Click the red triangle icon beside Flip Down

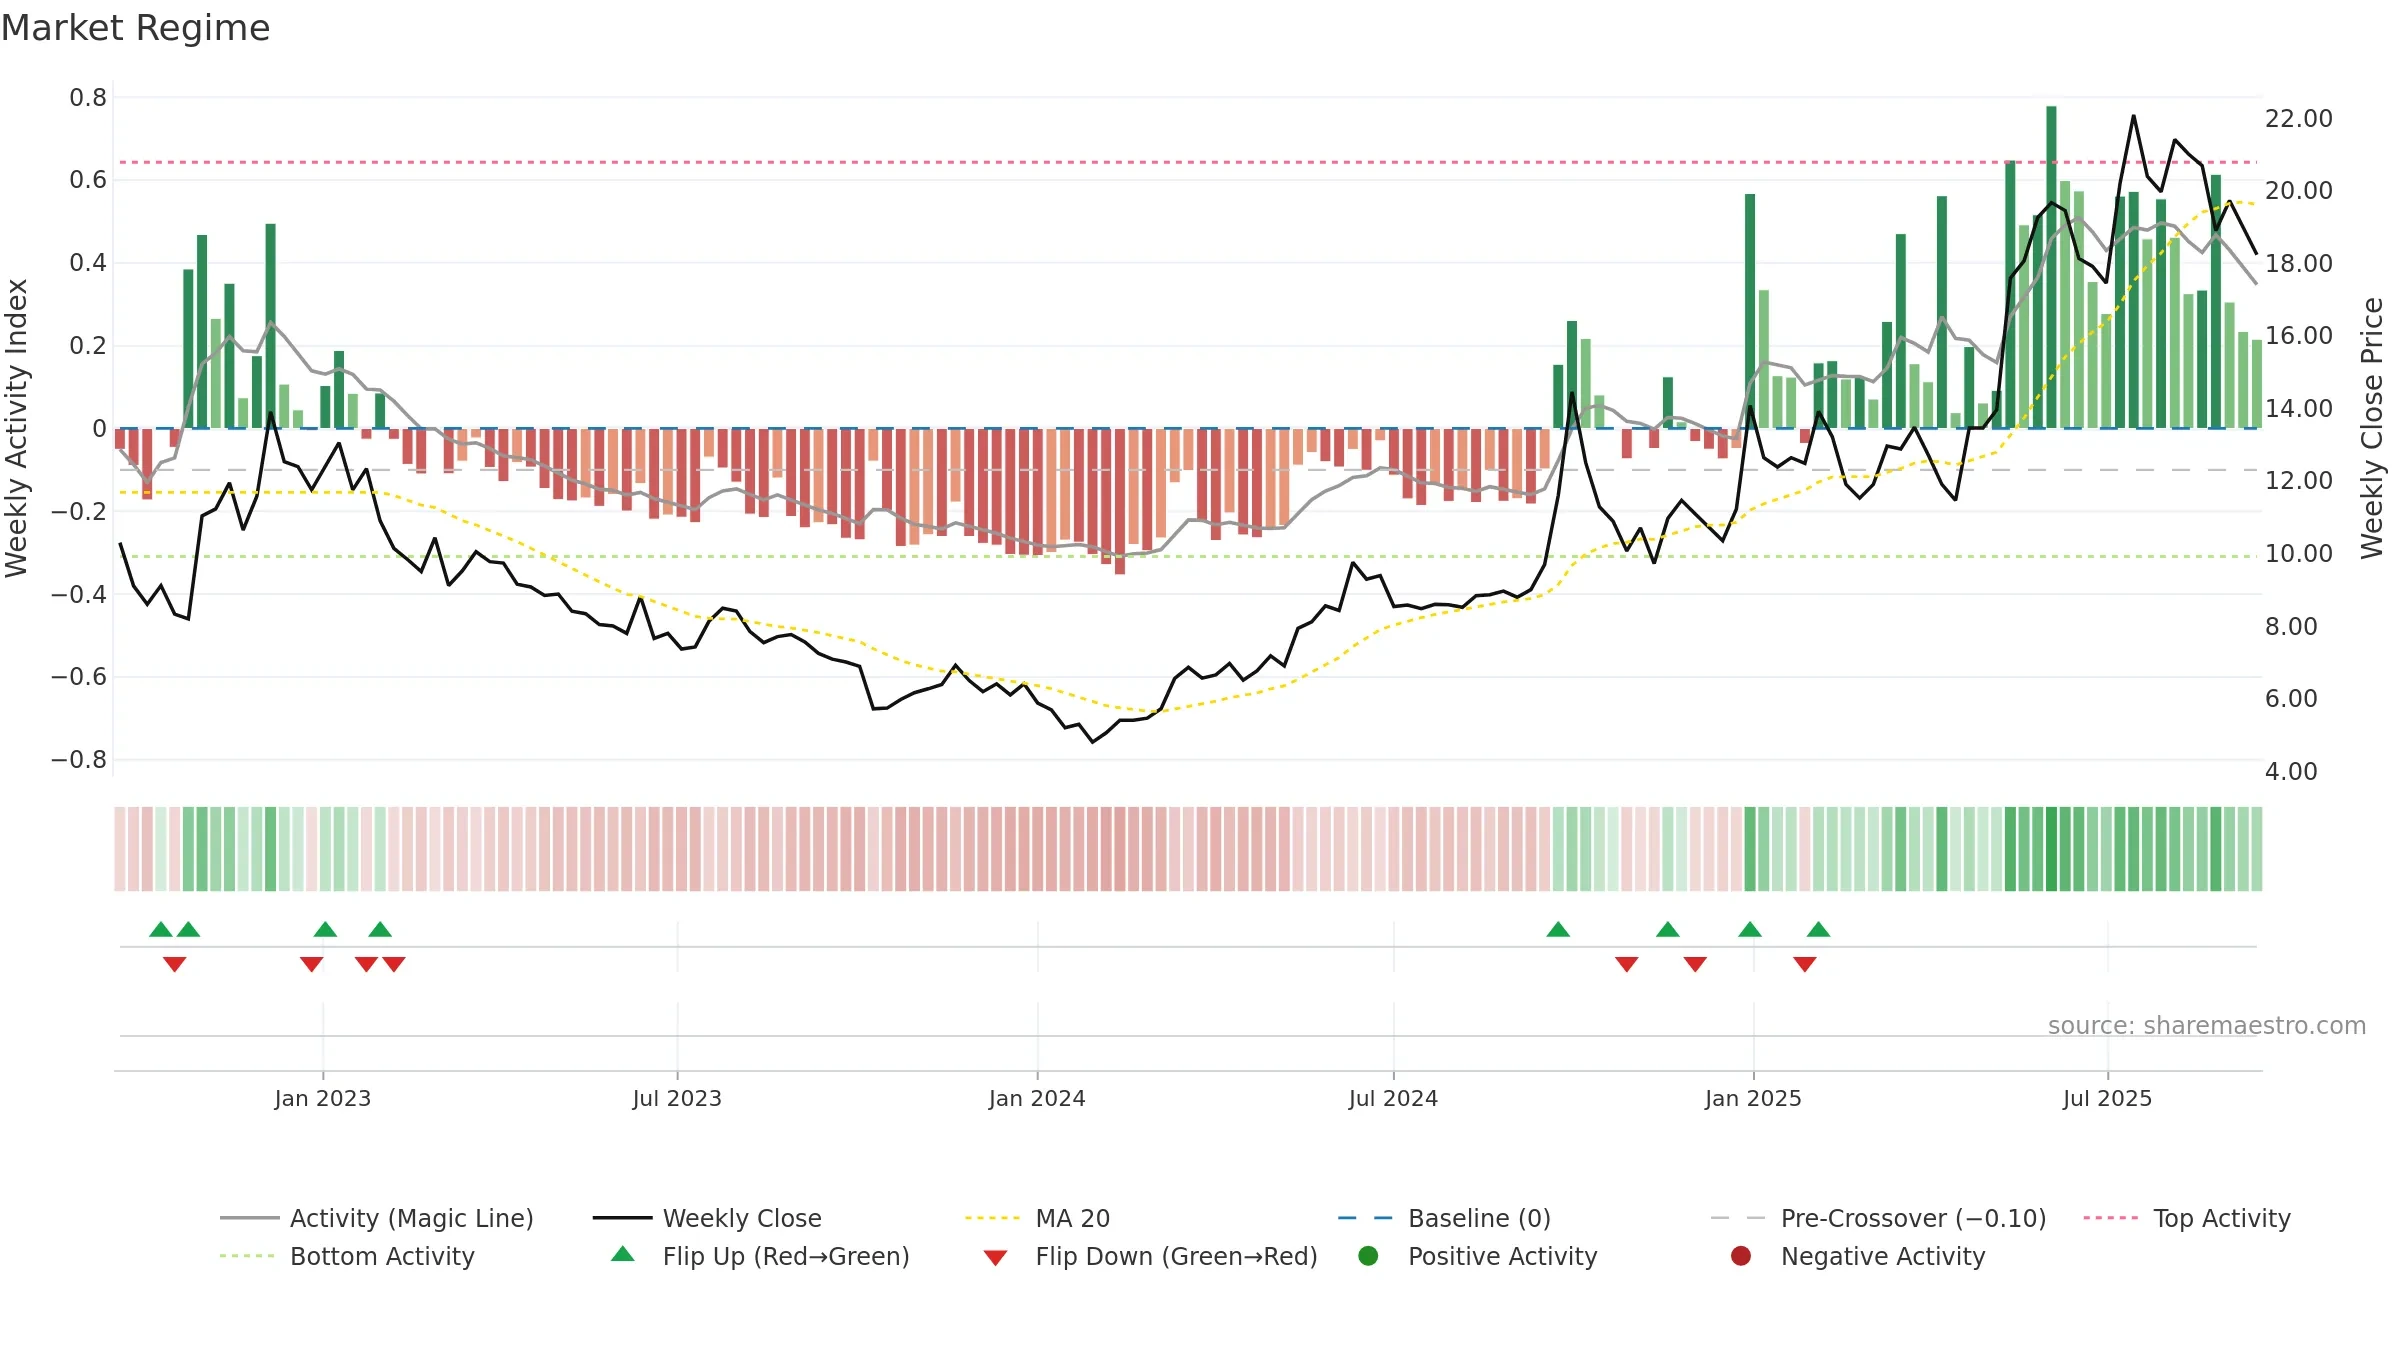(995, 1258)
